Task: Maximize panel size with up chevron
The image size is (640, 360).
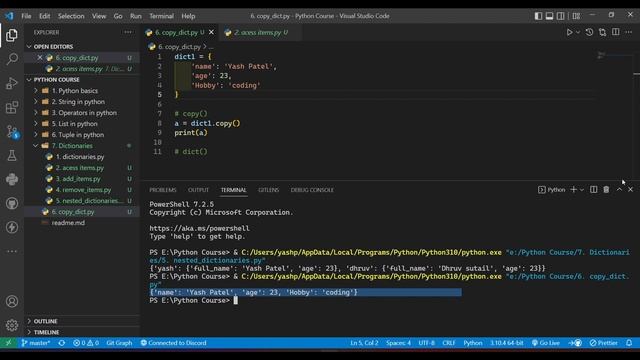Action: point(619,189)
